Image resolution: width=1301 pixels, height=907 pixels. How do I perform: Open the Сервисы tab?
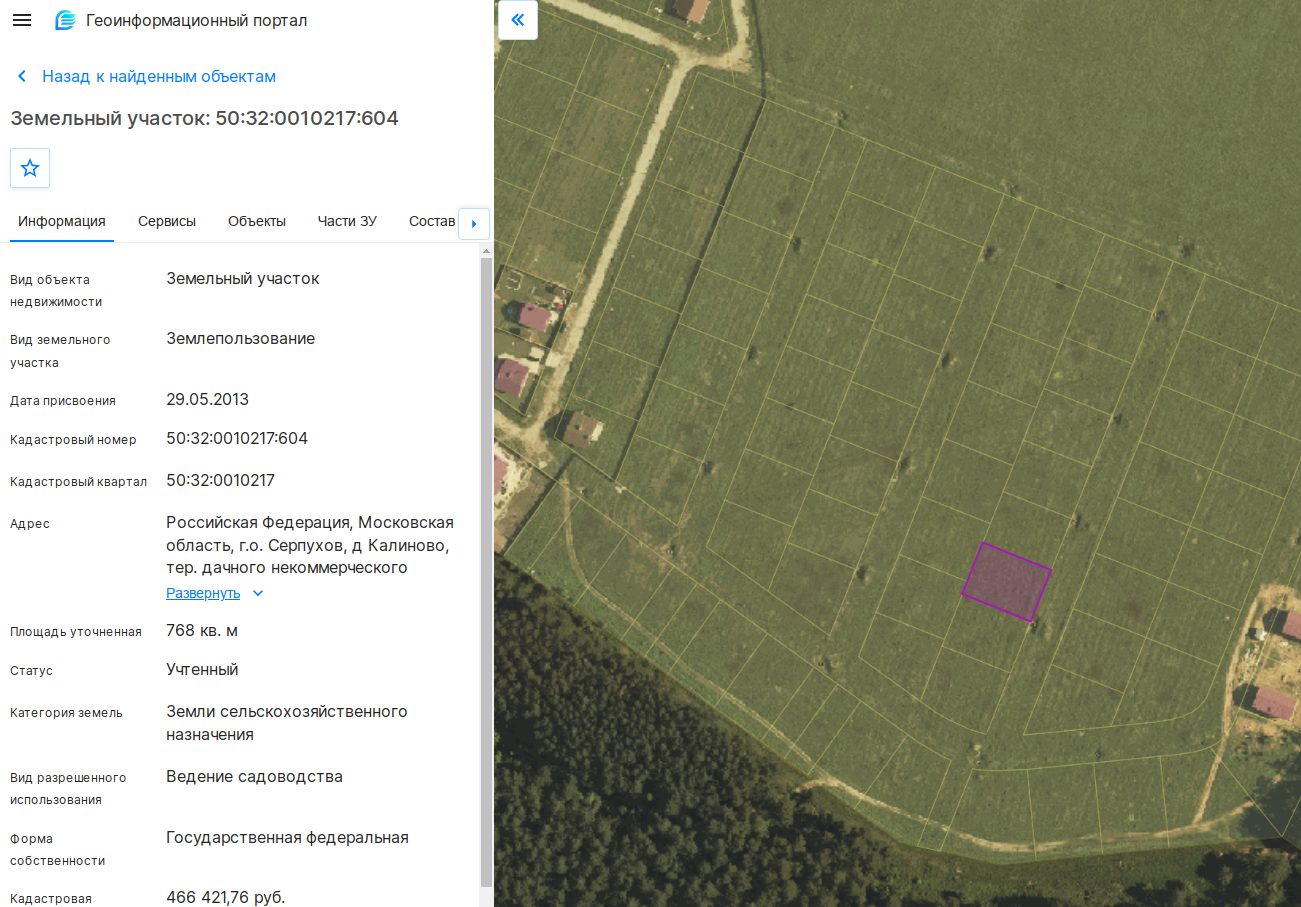[x=167, y=221]
